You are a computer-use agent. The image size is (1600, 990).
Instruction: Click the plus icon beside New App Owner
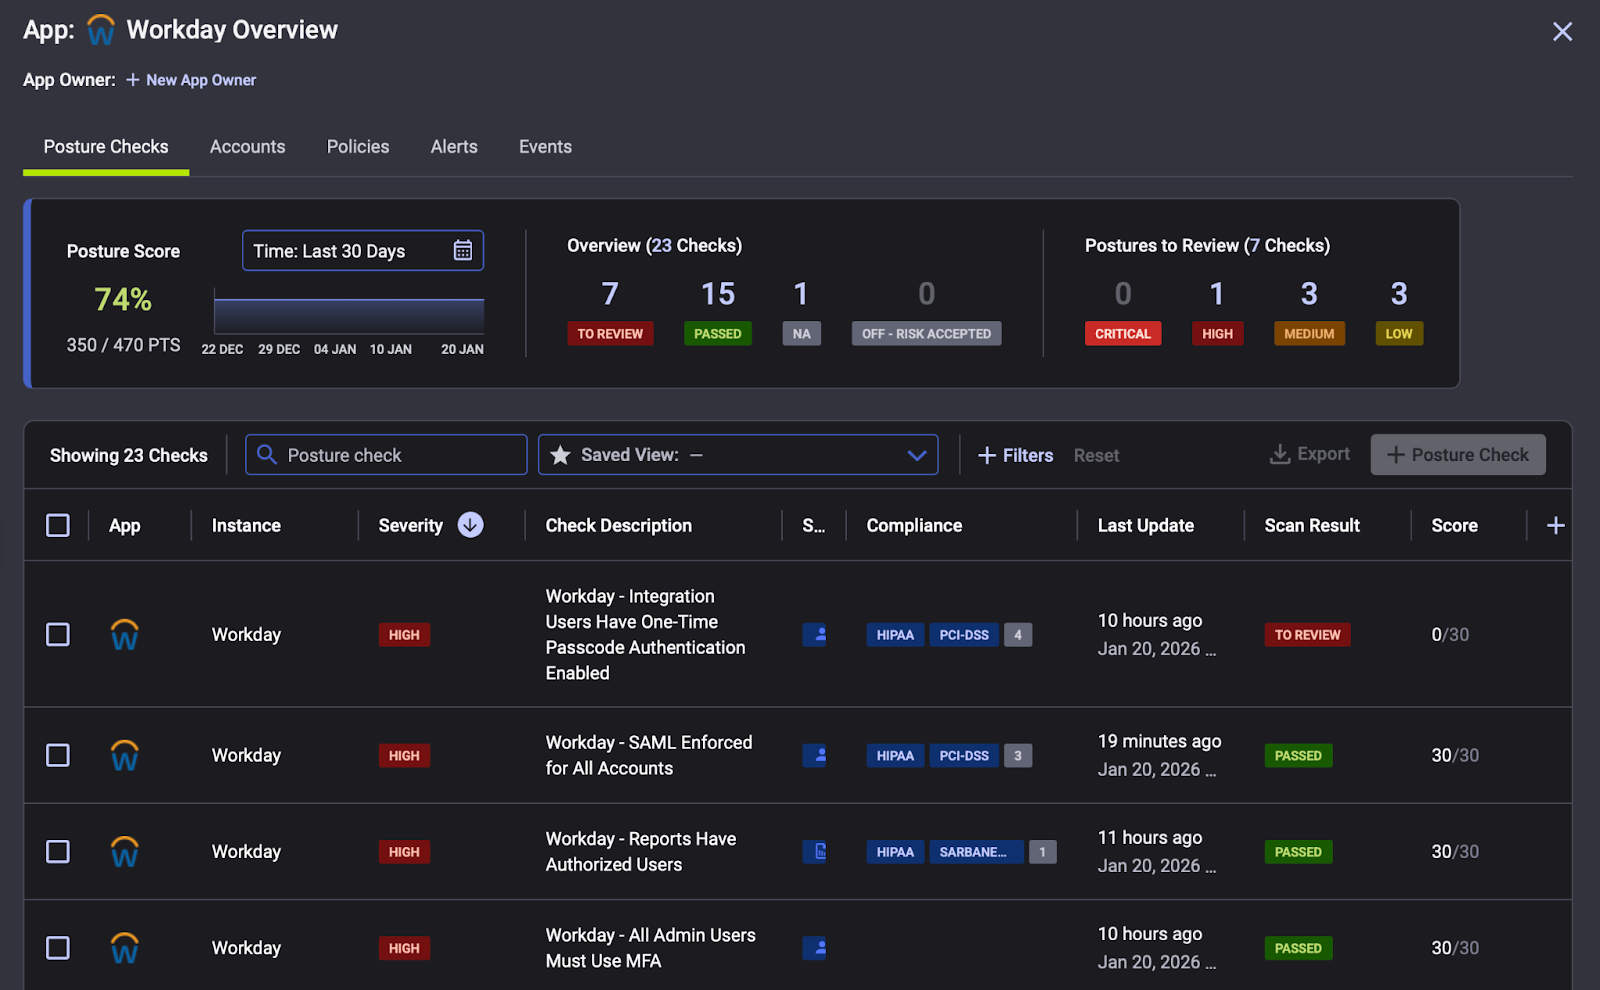click(132, 80)
